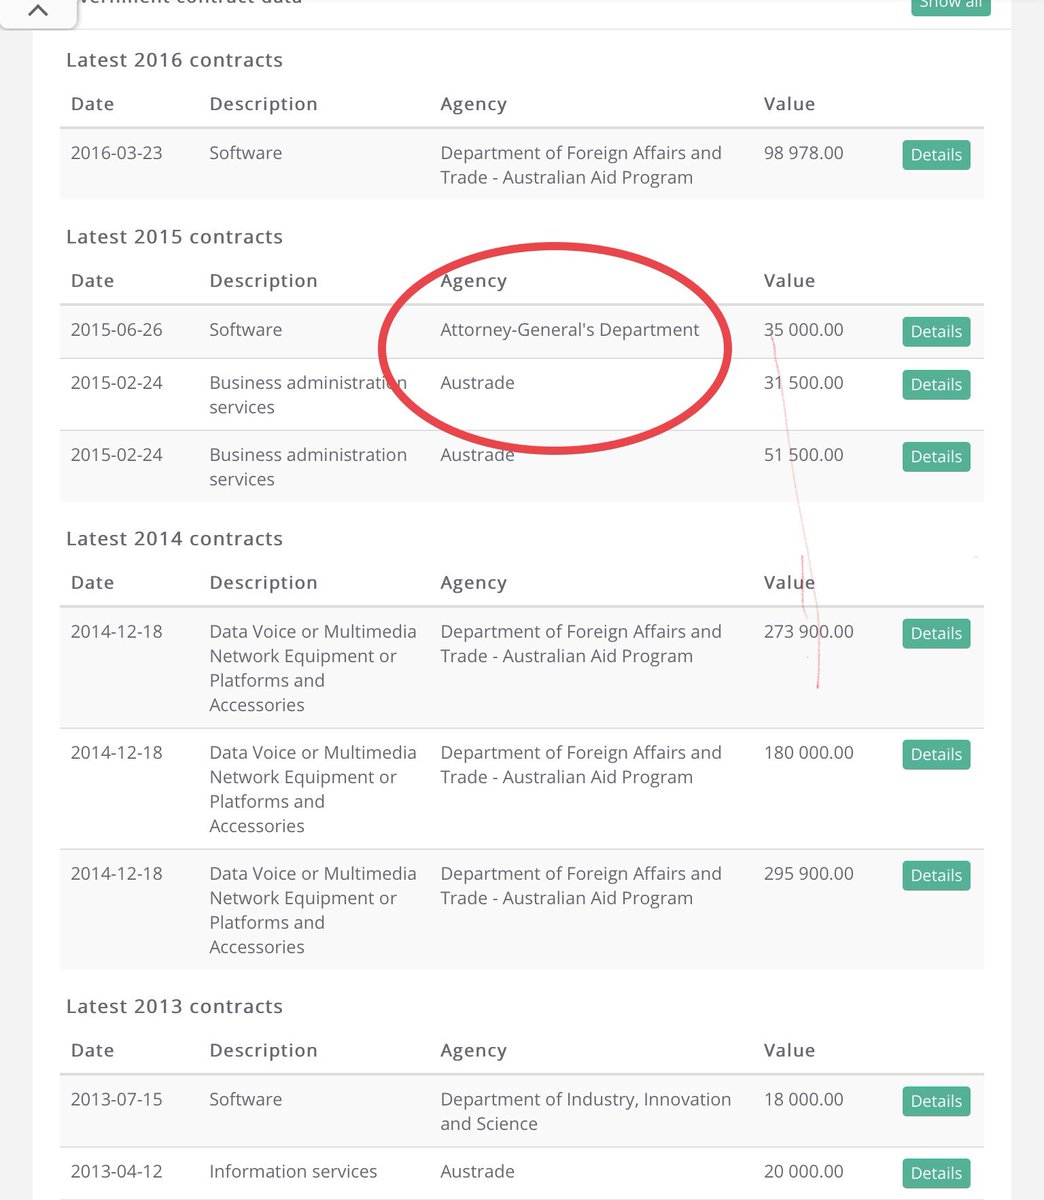Click Date column header under 2014 contracts
Screen dimensions: 1044x1200
point(92,583)
